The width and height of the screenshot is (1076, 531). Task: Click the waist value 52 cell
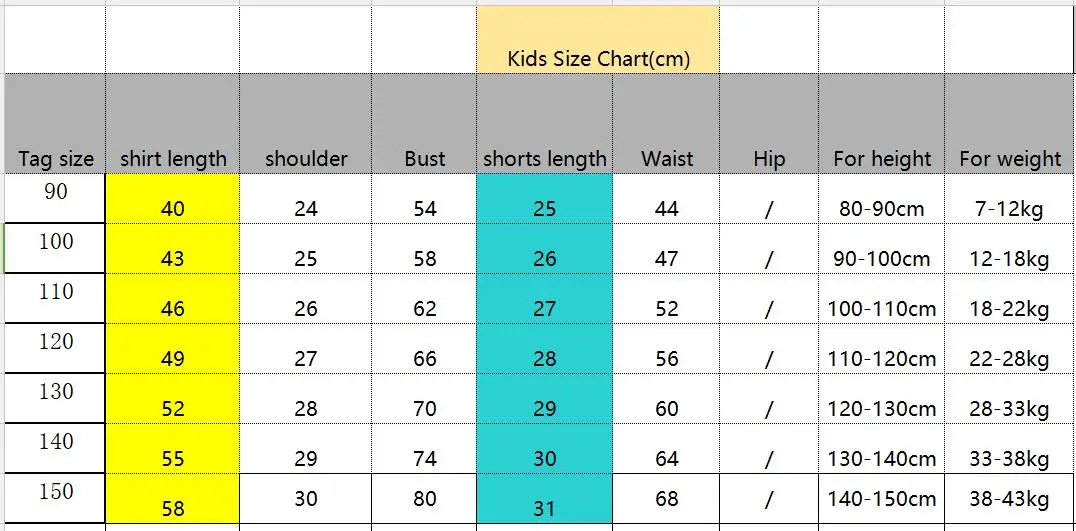[666, 299]
